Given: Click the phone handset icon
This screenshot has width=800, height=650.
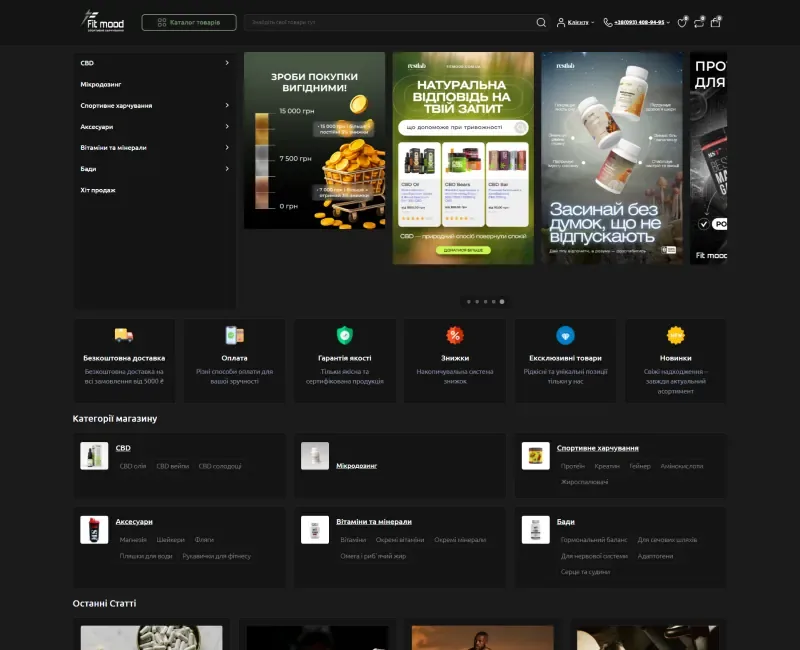Looking at the screenshot, I should point(608,22).
